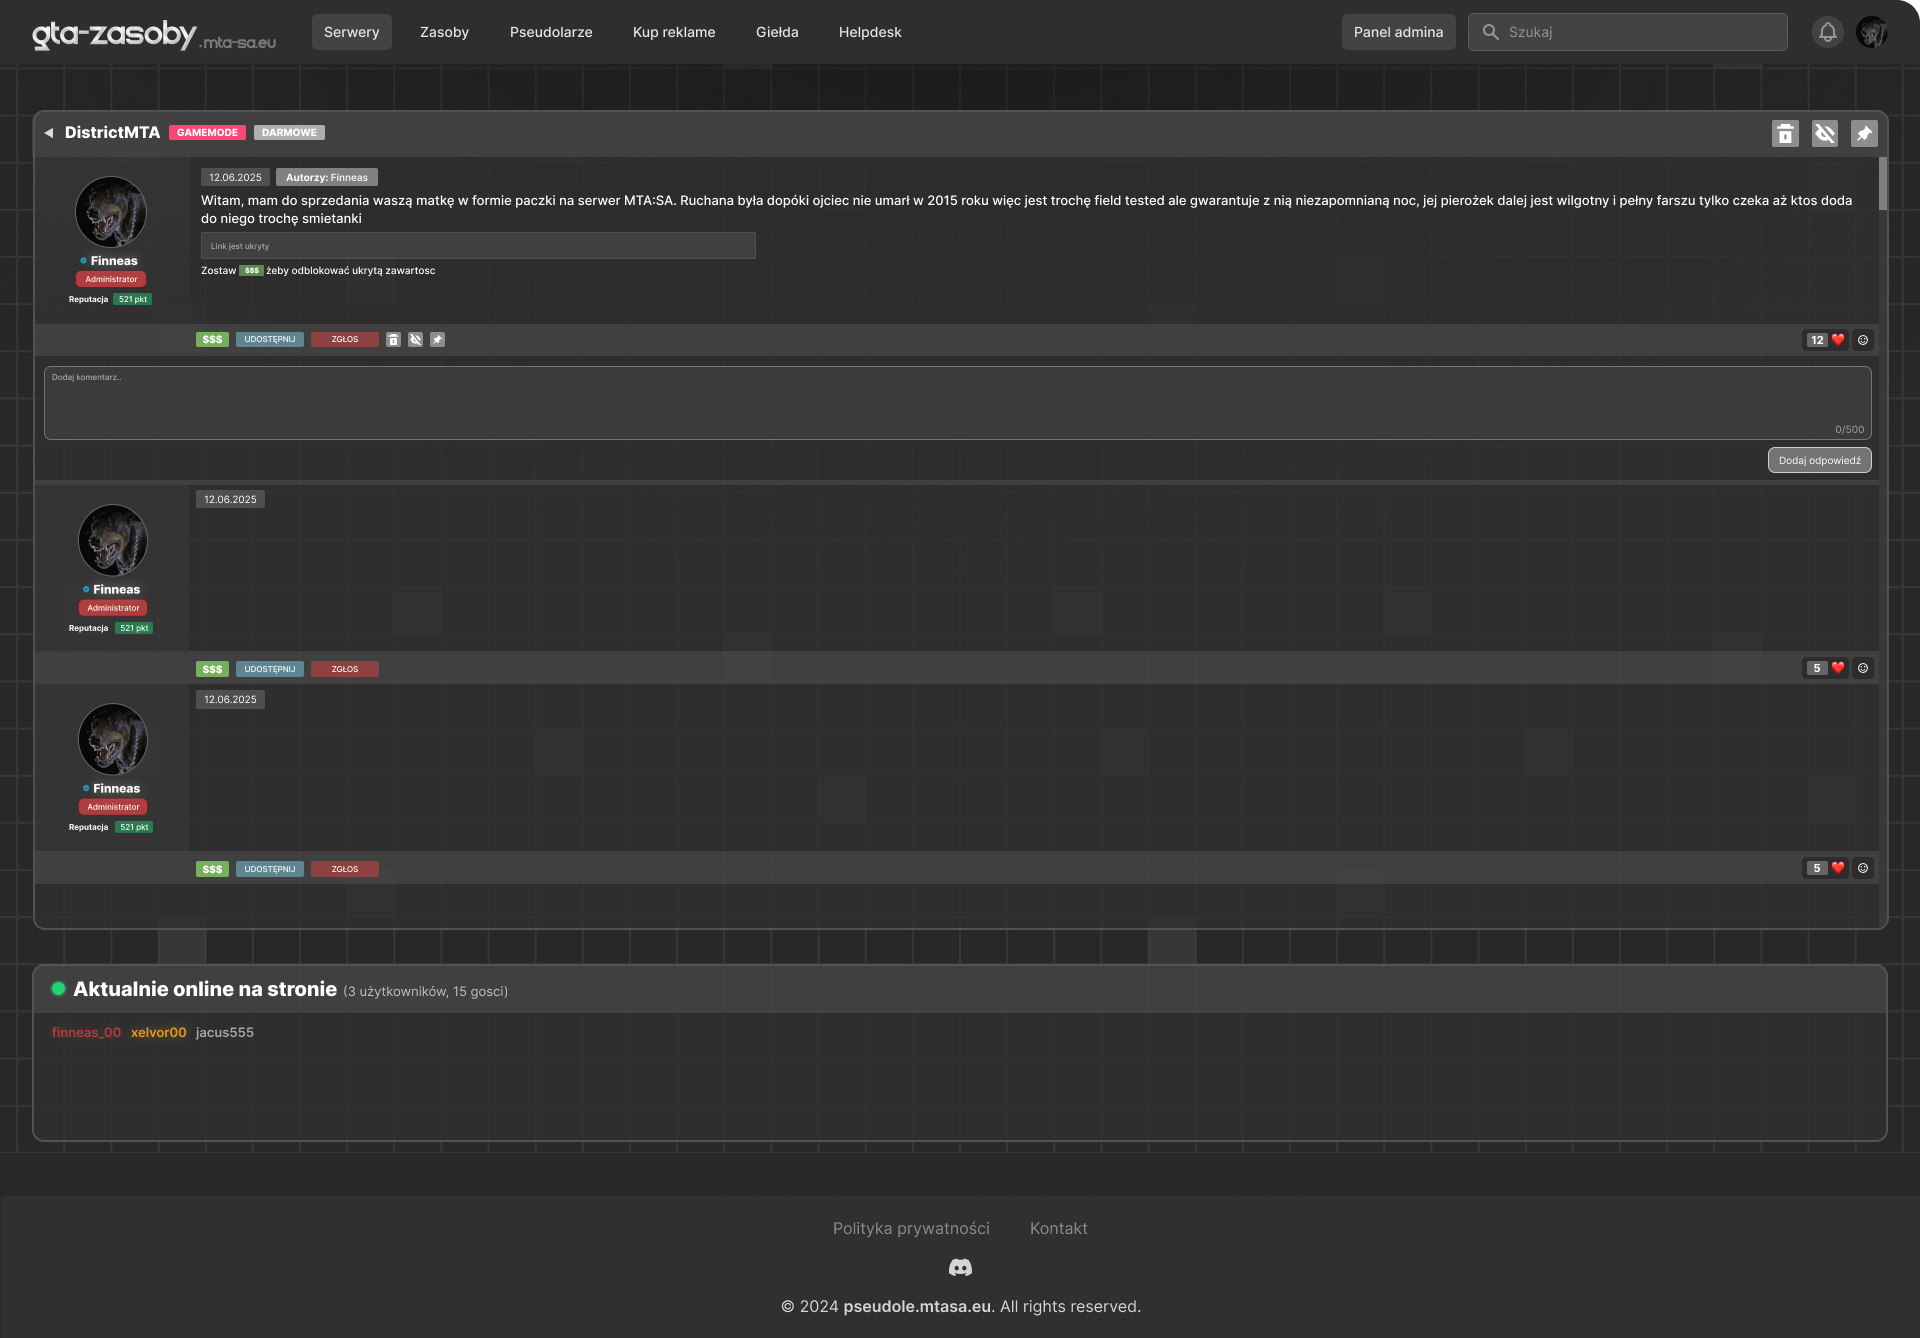
Task: Open Discord link in footer
Action: click(x=960, y=1268)
